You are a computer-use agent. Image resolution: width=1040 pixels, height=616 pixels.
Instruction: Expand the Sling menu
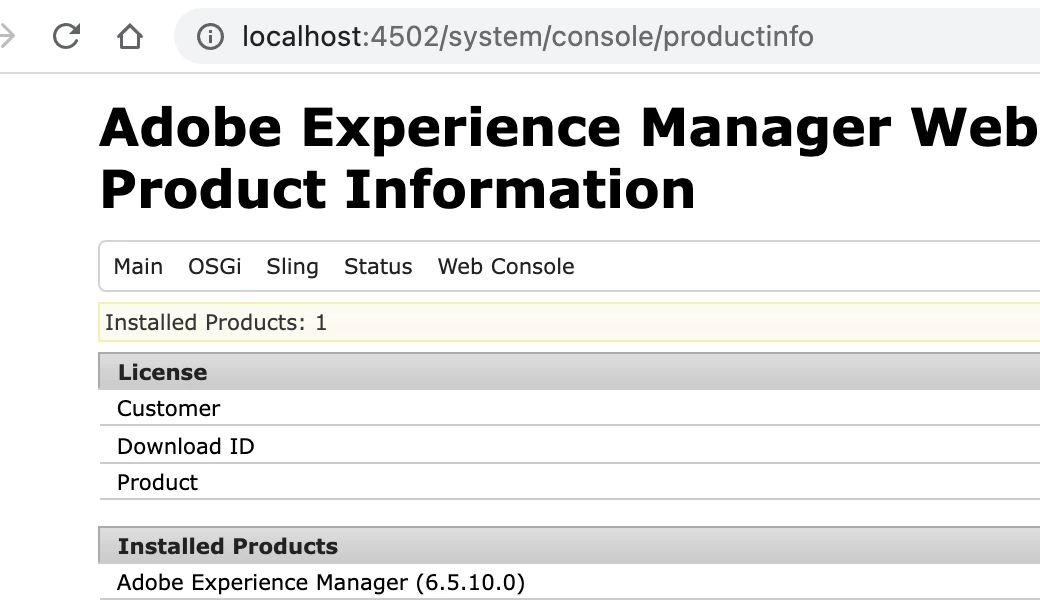point(292,267)
